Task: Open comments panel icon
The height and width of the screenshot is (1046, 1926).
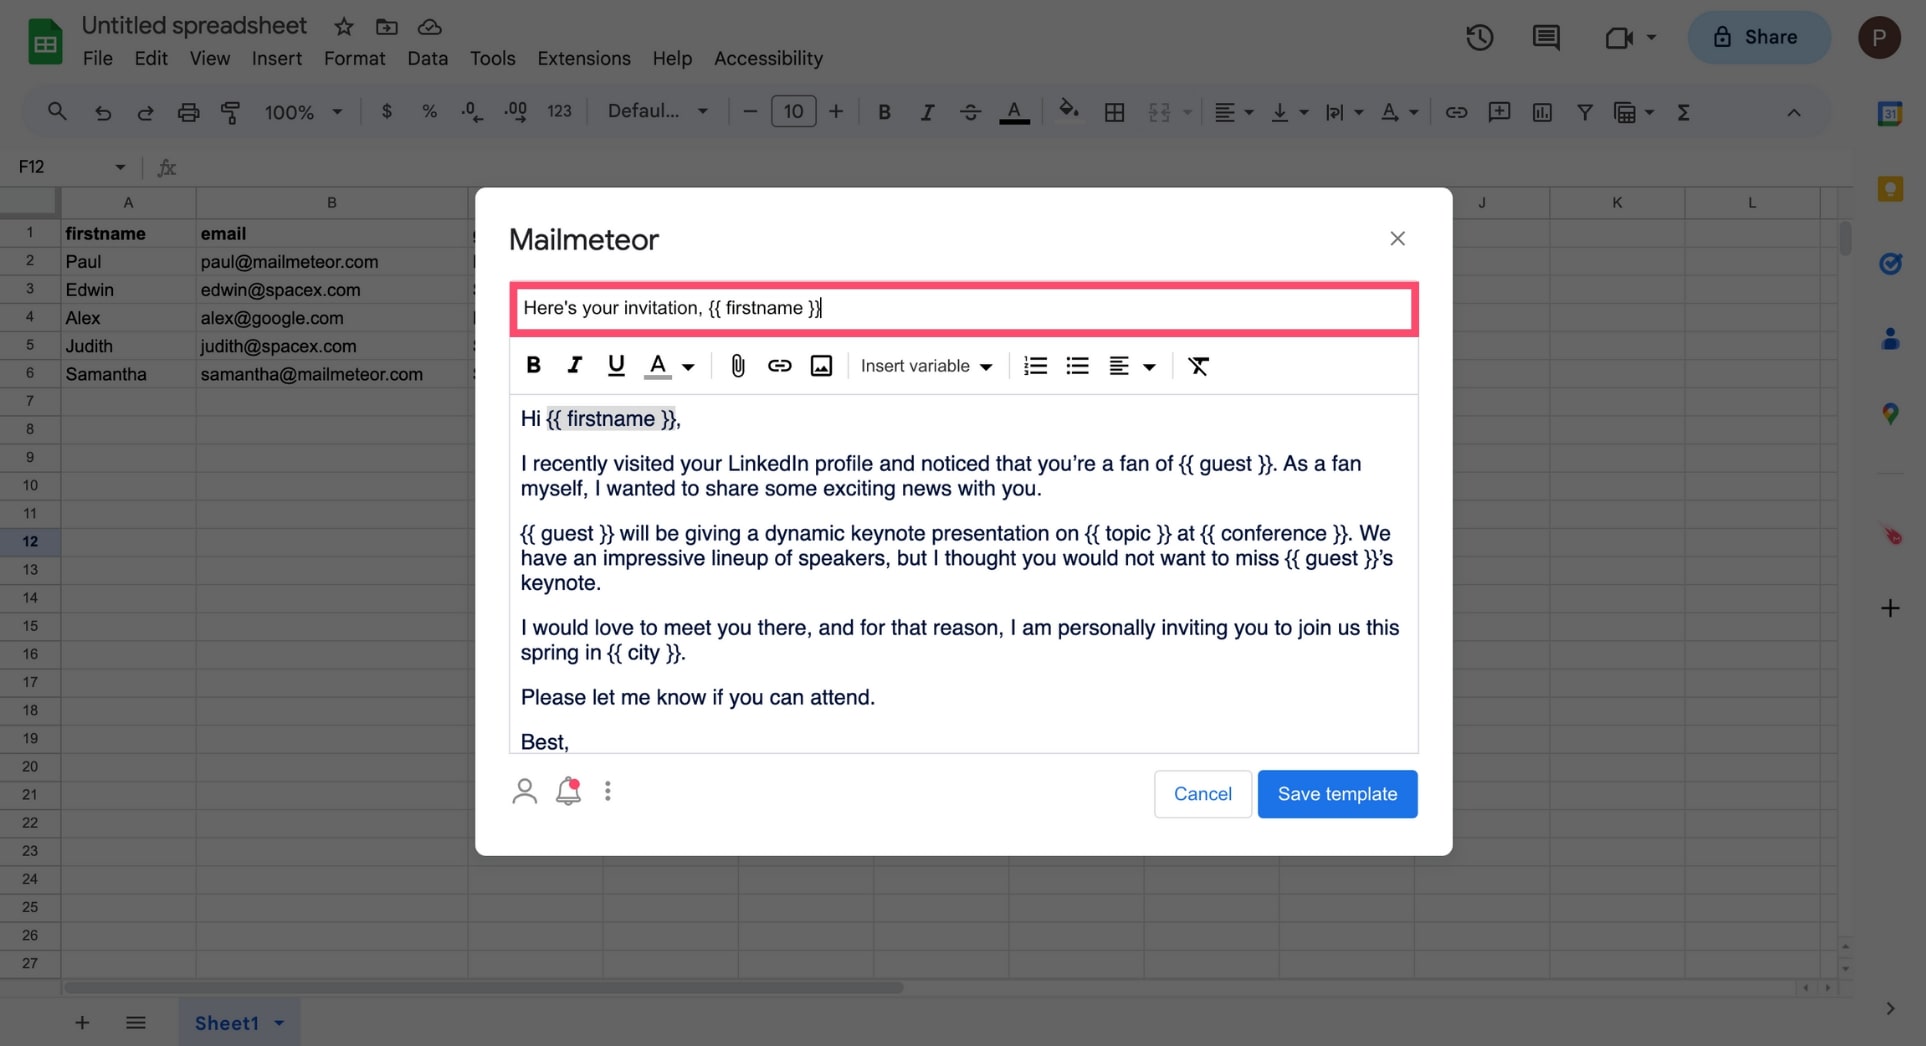Action: pos(1546,37)
